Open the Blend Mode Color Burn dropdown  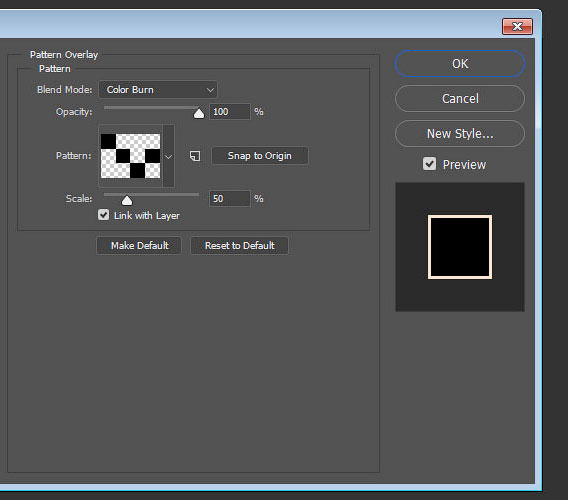(158, 89)
